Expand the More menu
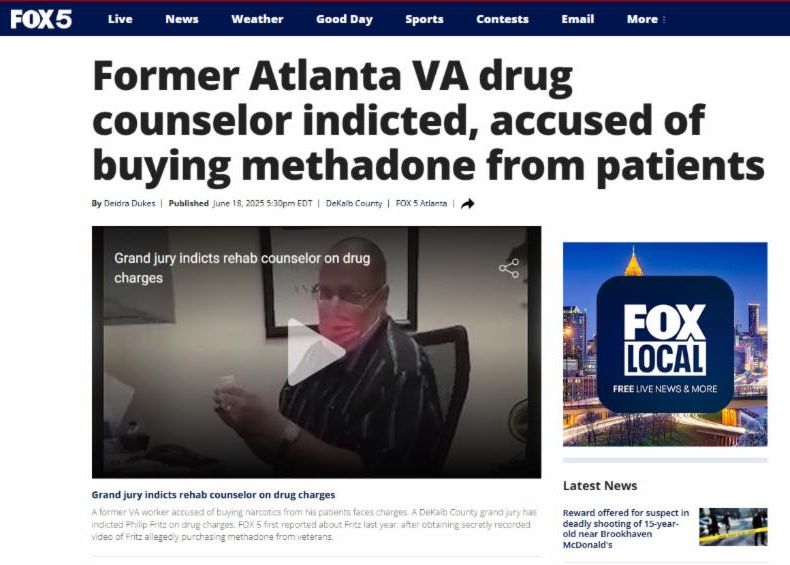Screen dimensions: 790x565 [x=646, y=19]
